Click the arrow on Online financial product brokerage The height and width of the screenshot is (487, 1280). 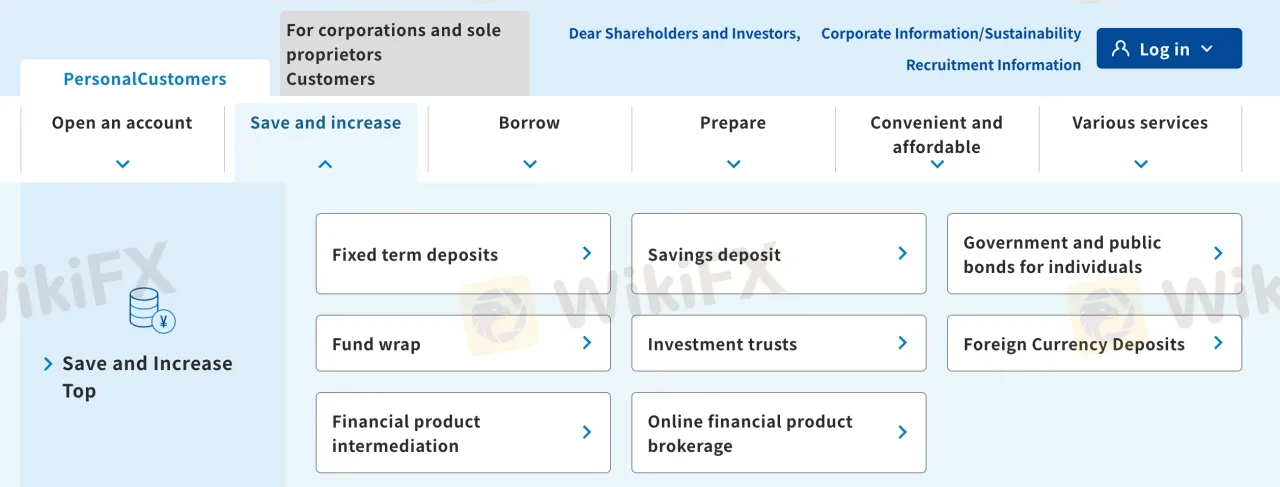click(x=902, y=432)
